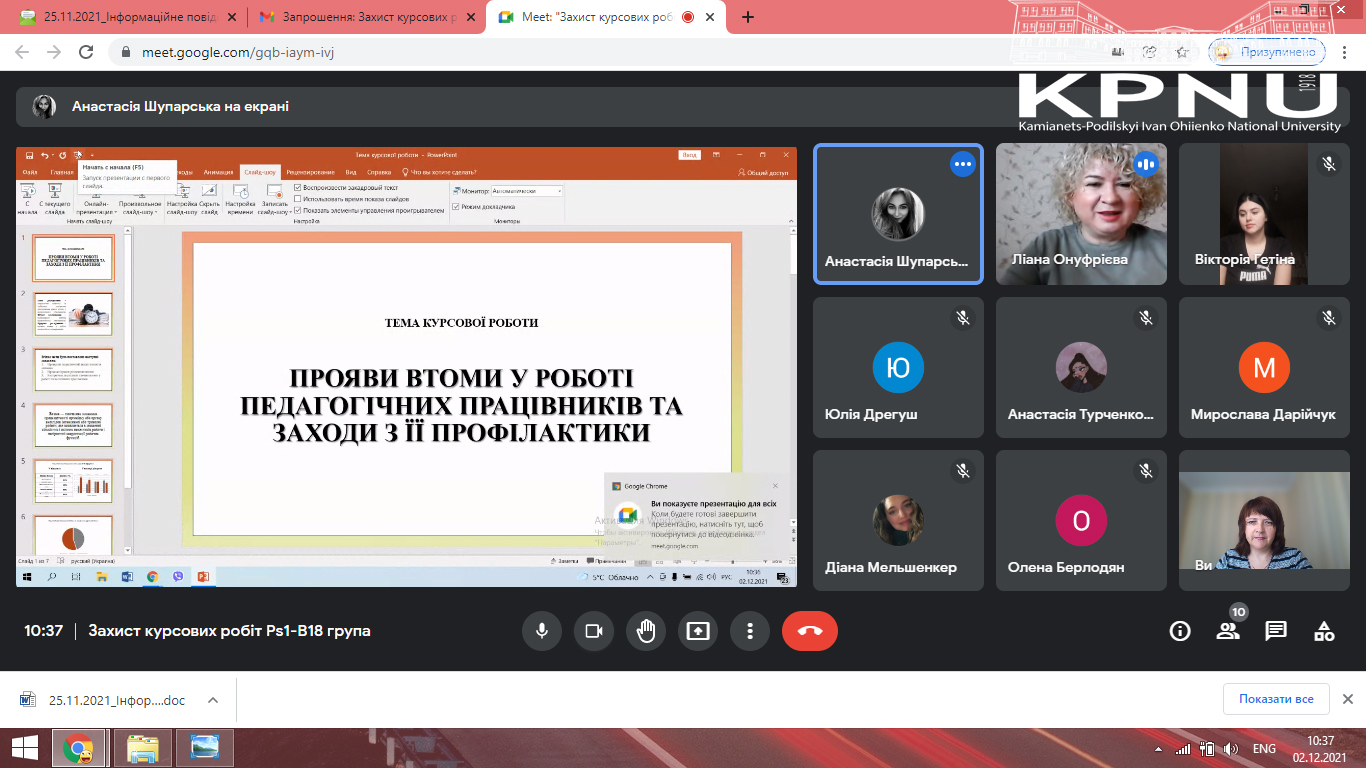
Task: Open options on Анастасія Шупарська's tile
Action: click(x=962, y=165)
